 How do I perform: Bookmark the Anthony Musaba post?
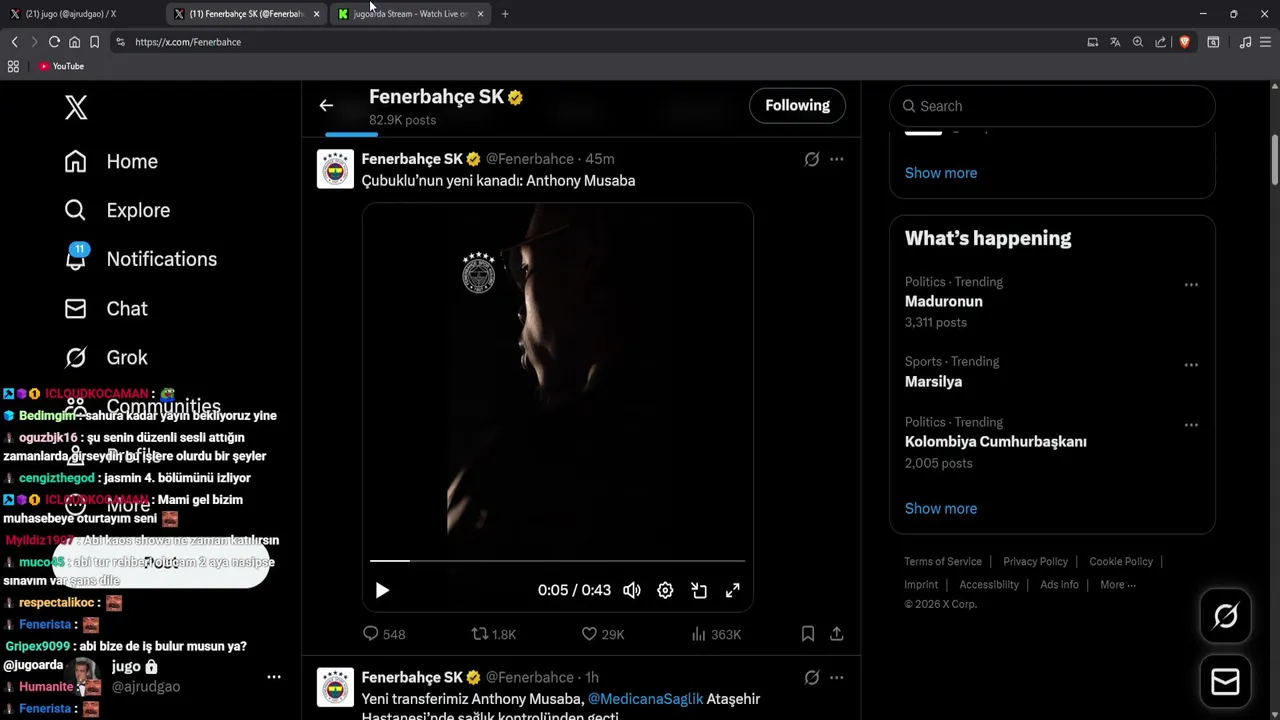(x=808, y=634)
